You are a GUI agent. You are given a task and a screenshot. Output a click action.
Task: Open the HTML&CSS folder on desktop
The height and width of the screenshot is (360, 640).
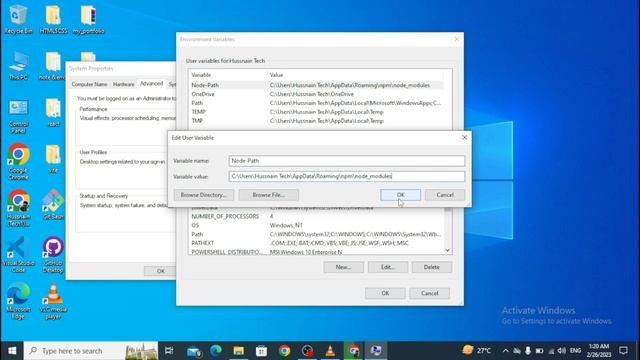click(x=53, y=19)
